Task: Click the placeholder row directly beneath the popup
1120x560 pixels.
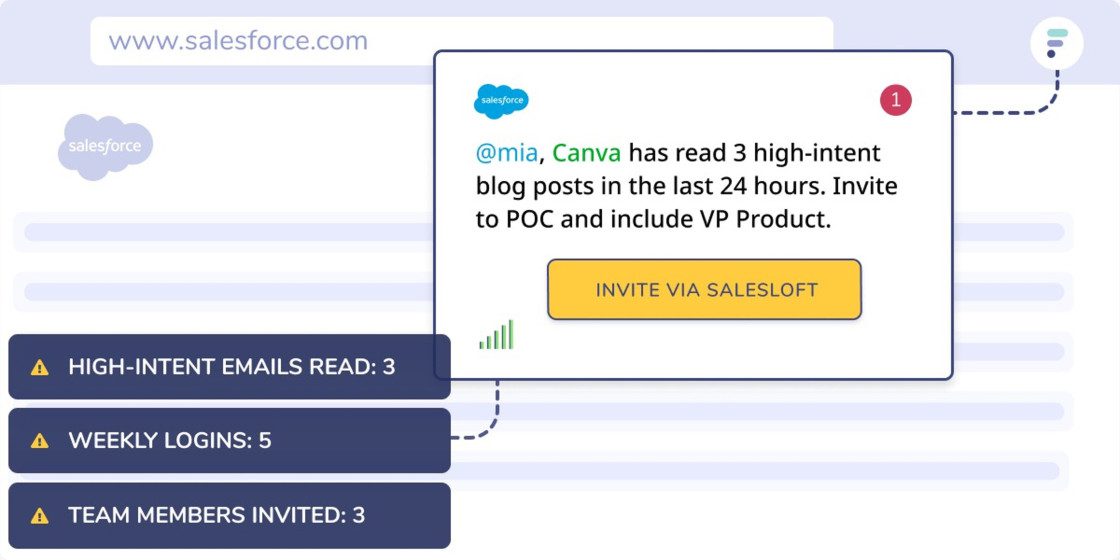Action: (760, 411)
